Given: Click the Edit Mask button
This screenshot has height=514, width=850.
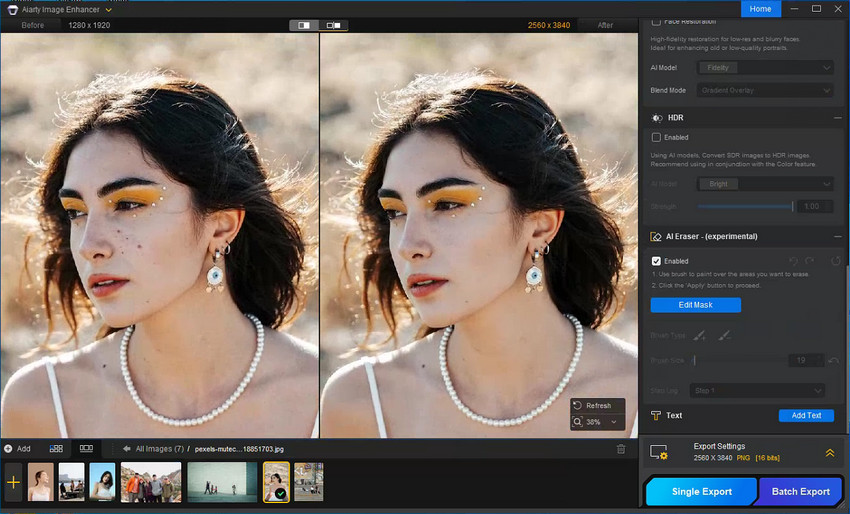Looking at the screenshot, I should (696, 305).
